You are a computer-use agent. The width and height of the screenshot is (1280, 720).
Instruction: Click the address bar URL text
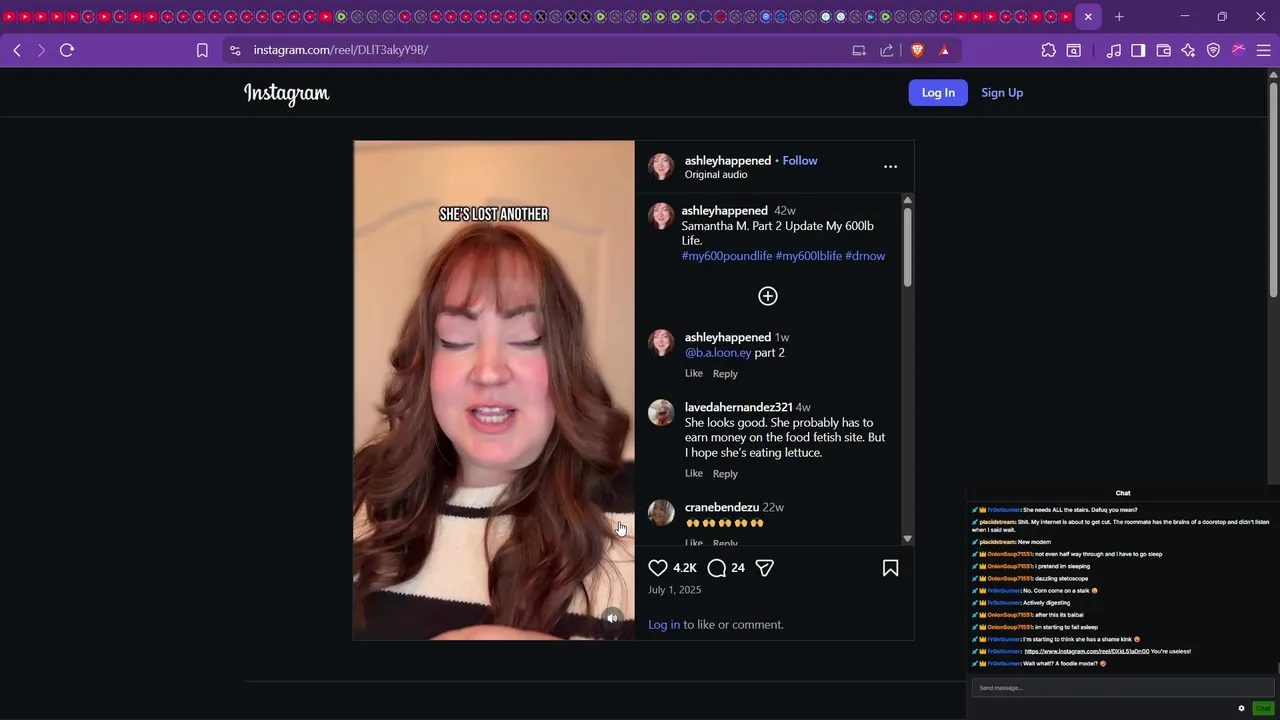click(x=341, y=50)
